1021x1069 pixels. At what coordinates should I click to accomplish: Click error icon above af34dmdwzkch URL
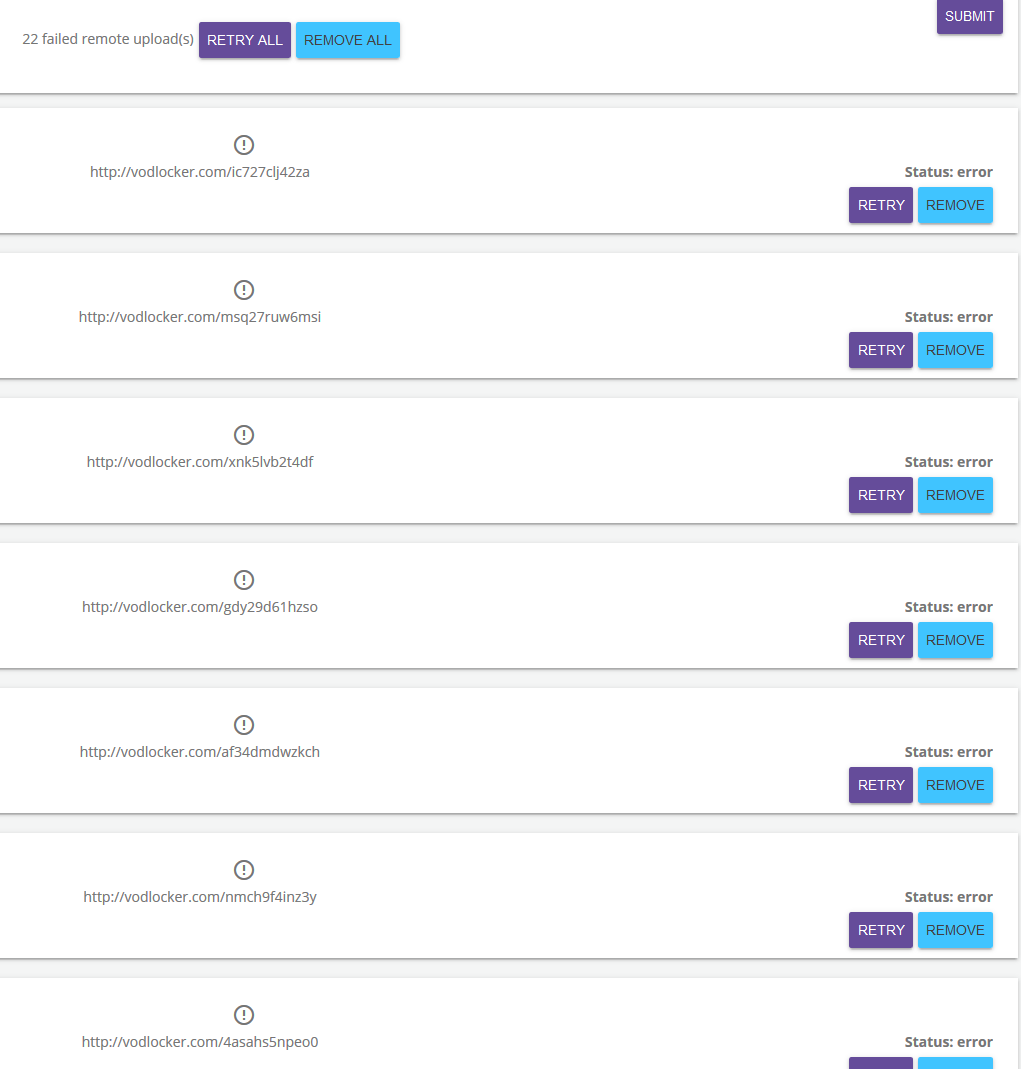point(243,725)
